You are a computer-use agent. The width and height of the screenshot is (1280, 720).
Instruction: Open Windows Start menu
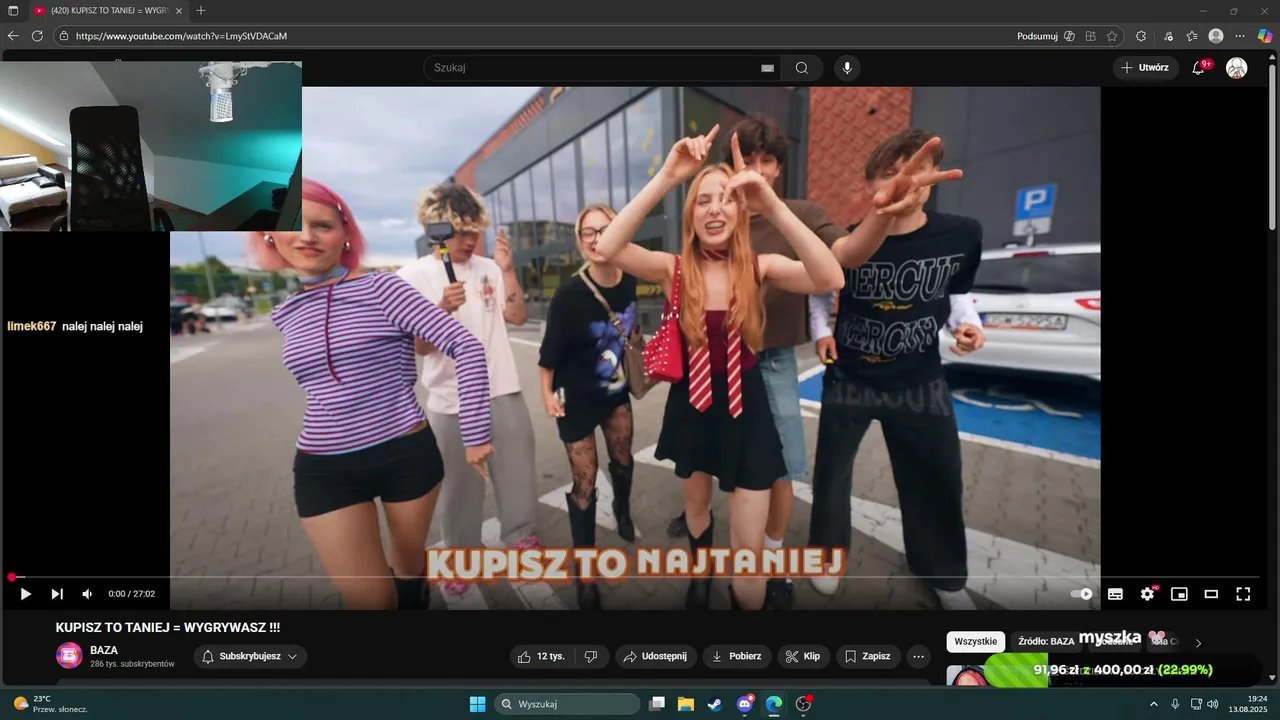[x=477, y=704]
